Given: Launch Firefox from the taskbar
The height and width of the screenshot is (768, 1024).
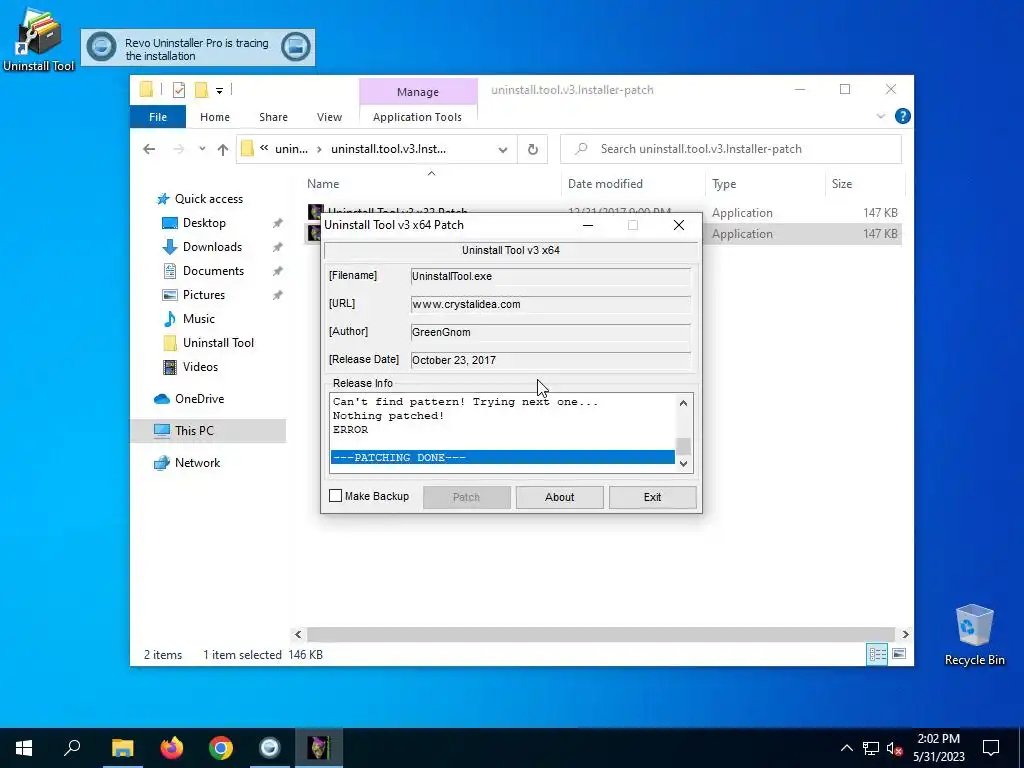Looking at the screenshot, I should pyautogui.click(x=172, y=748).
